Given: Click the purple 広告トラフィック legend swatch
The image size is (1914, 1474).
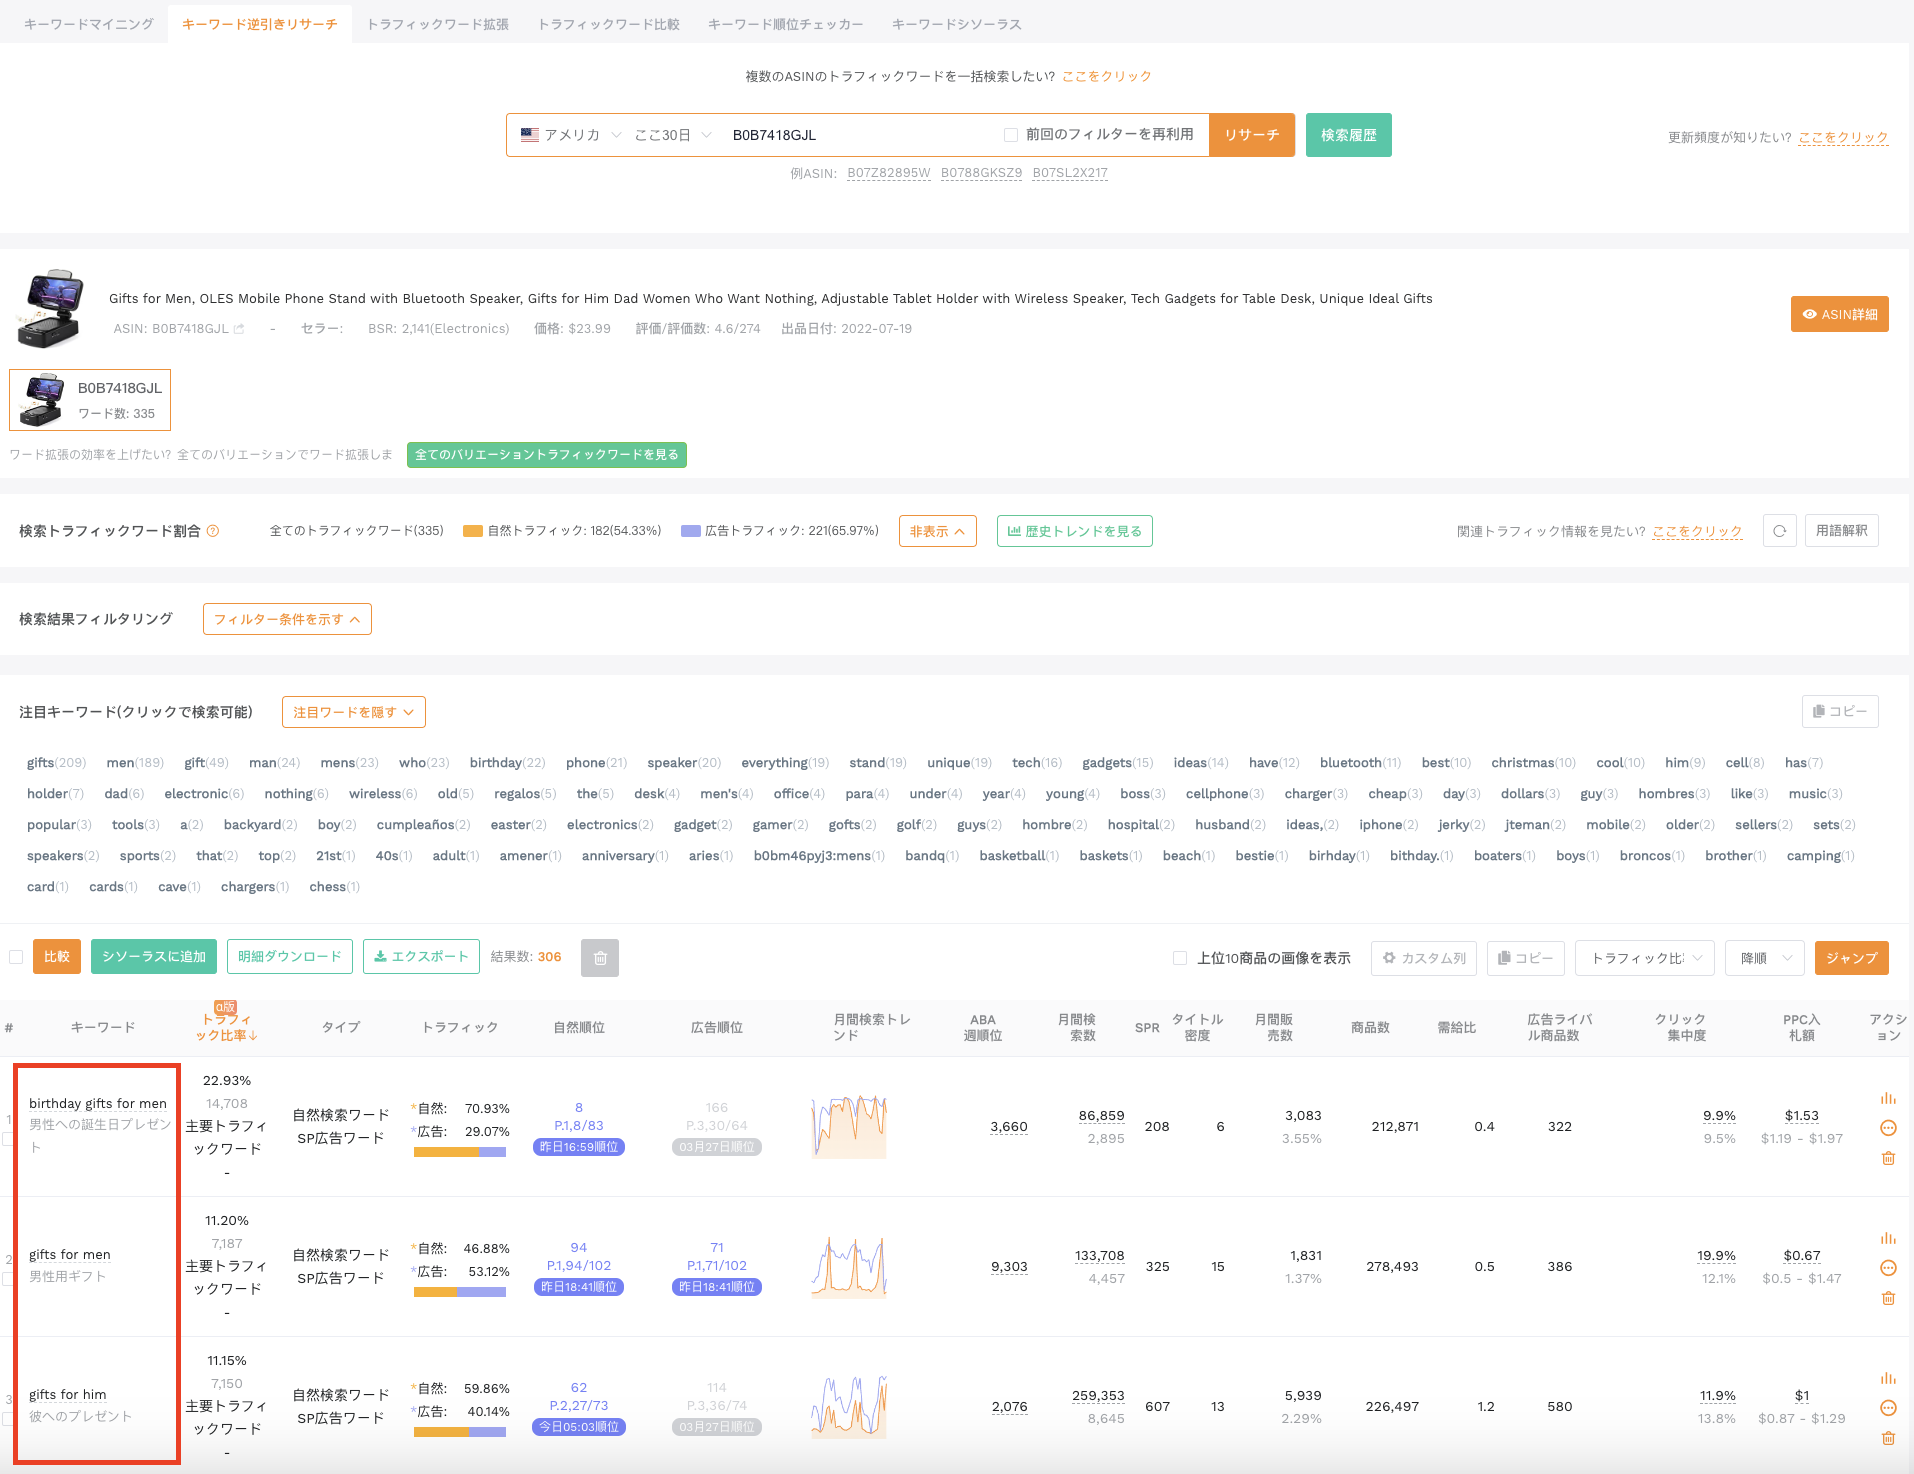Looking at the screenshot, I should (690, 531).
